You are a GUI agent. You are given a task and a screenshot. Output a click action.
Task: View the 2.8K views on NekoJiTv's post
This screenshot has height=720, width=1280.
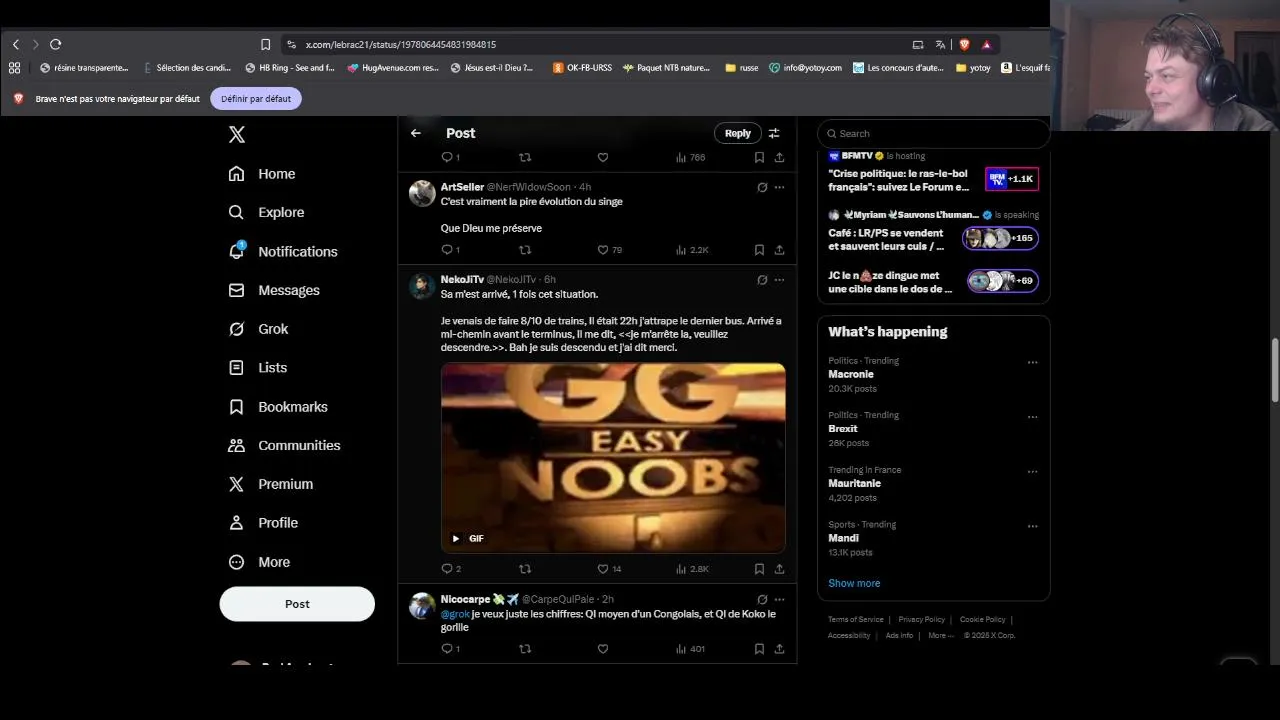[692, 569]
